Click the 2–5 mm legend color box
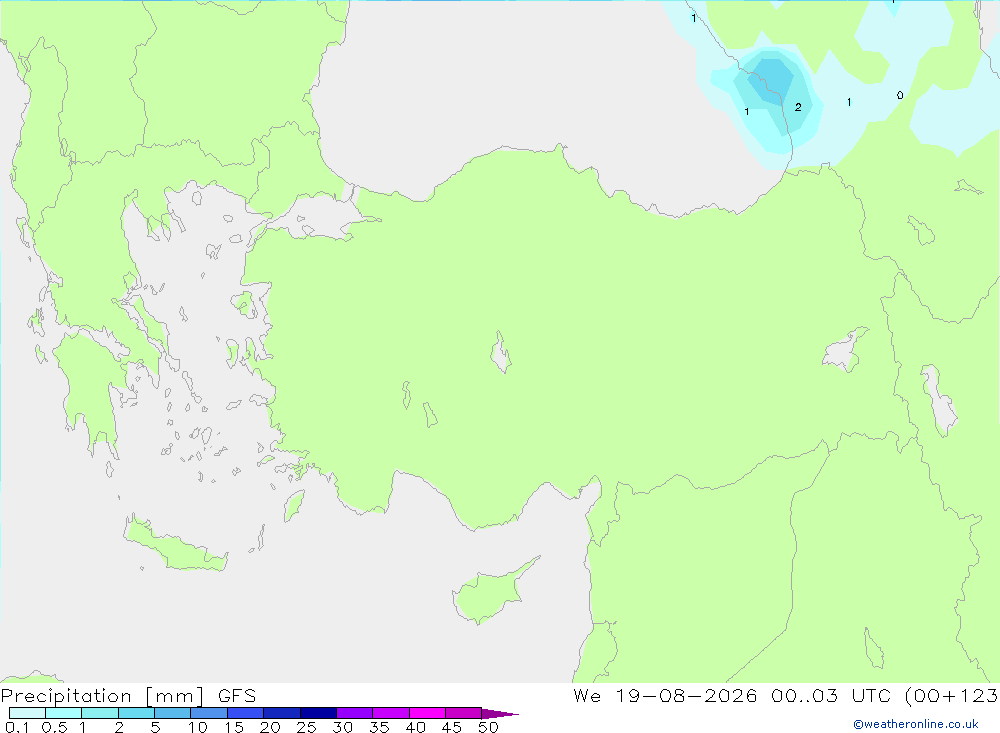 coord(136,713)
